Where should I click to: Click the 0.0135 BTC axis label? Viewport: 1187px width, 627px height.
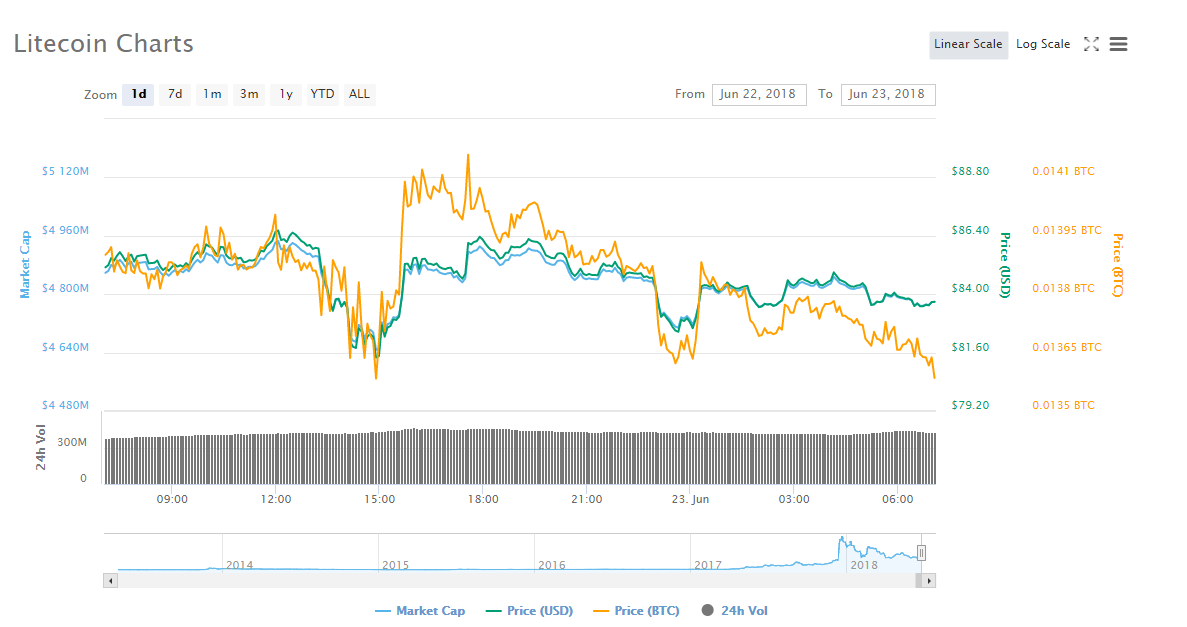point(1064,405)
